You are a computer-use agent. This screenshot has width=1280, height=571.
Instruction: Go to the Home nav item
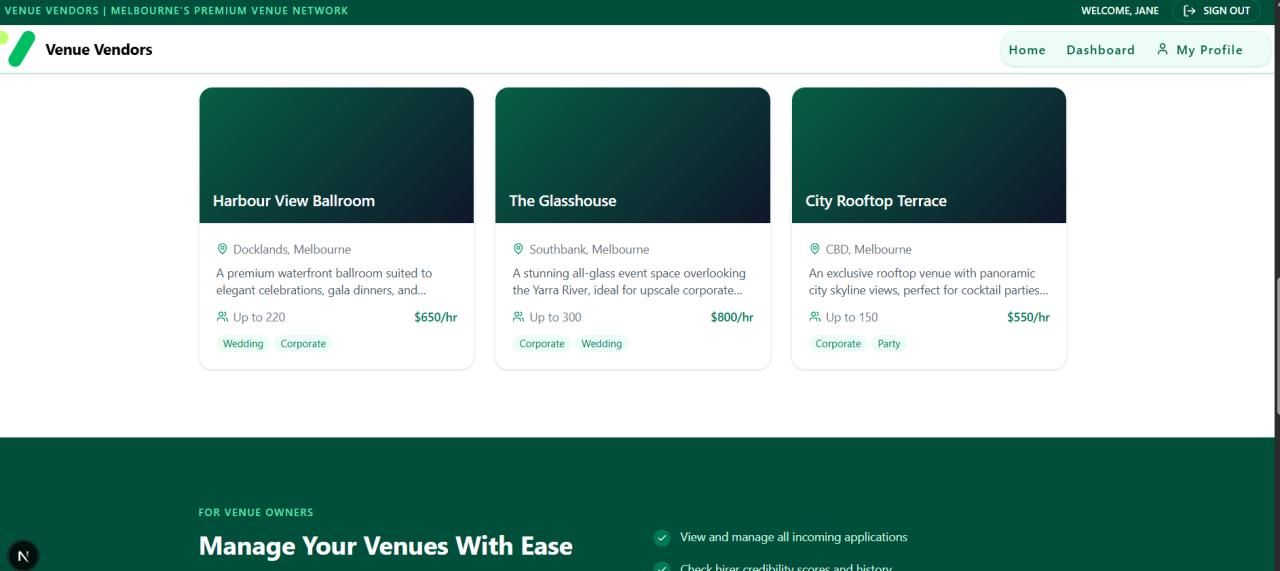1027,50
